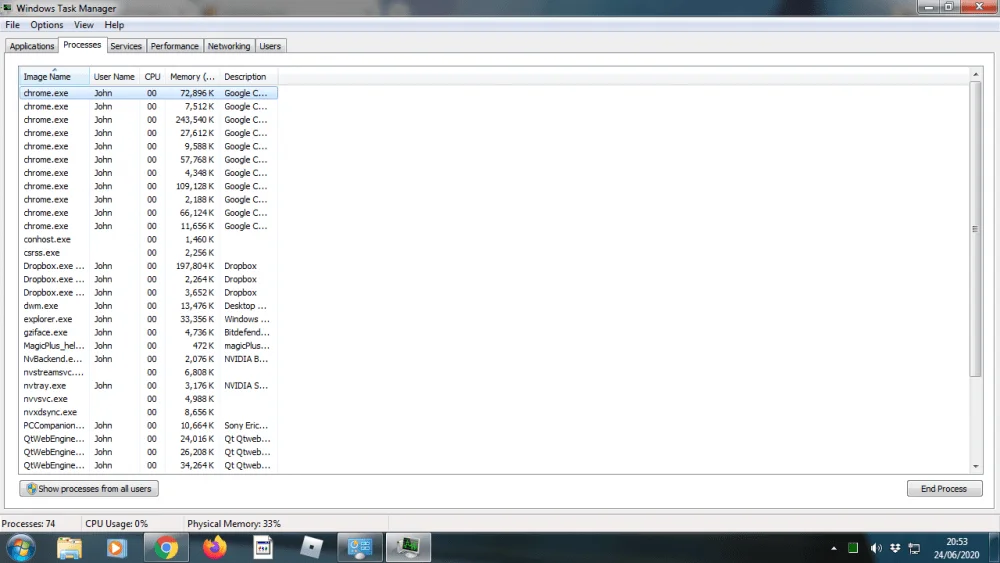1000x563 pixels.
Task: Click the Task Manager title bar icon
Action: pyautogui.click(x=7, y=8)
